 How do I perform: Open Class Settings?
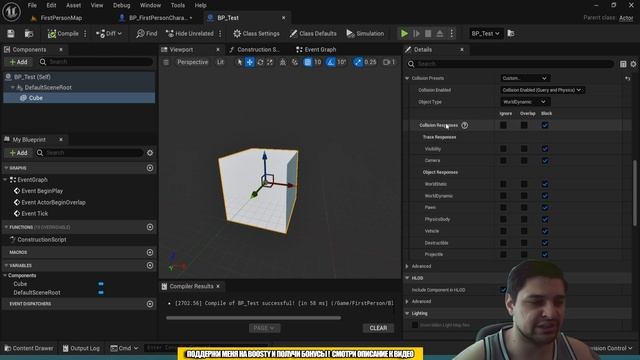pyautogui.click(x=256, y=33)
